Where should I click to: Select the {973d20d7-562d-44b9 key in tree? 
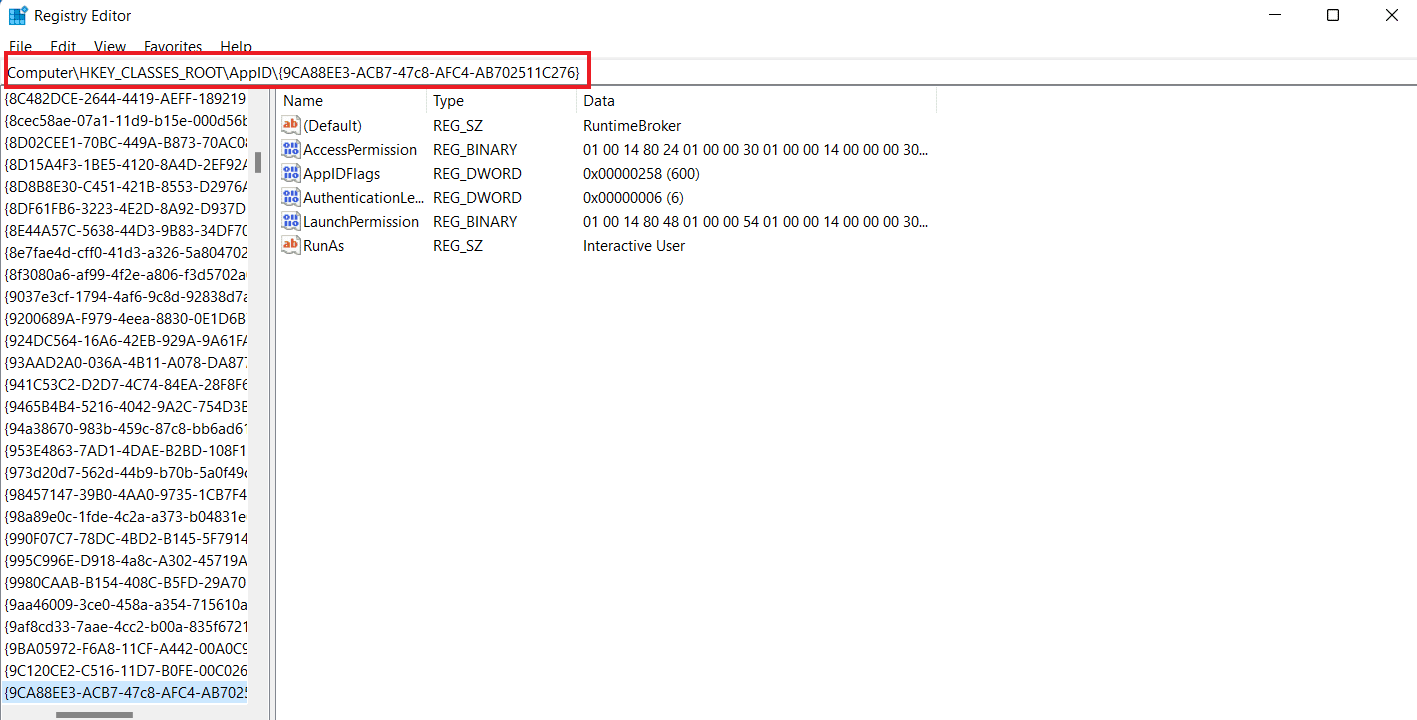pos(125,472)
